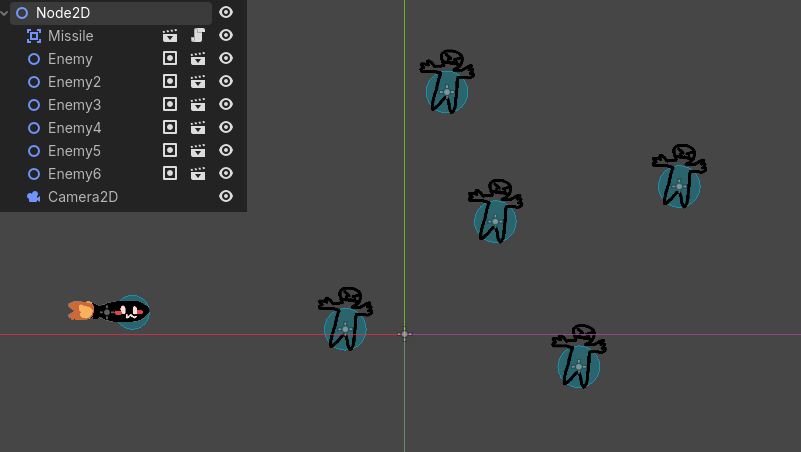Select Enemy5 in the scene tree
This screenshot has width=801, height=452.
pyautogui.click(x=74, y=151)
